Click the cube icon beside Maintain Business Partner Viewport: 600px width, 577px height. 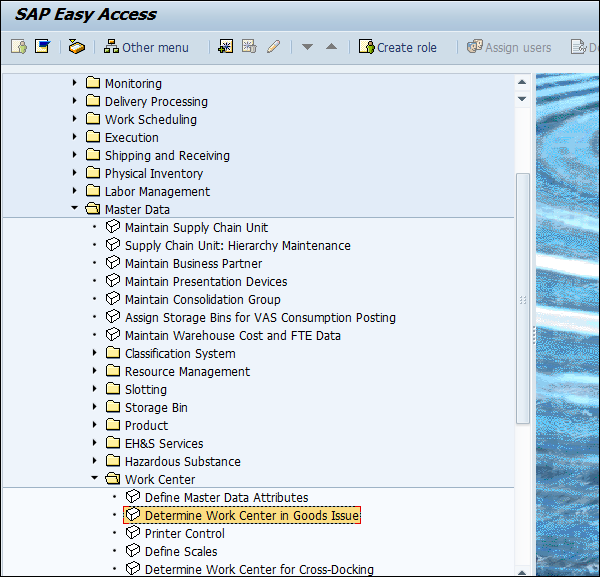[113, 263]
